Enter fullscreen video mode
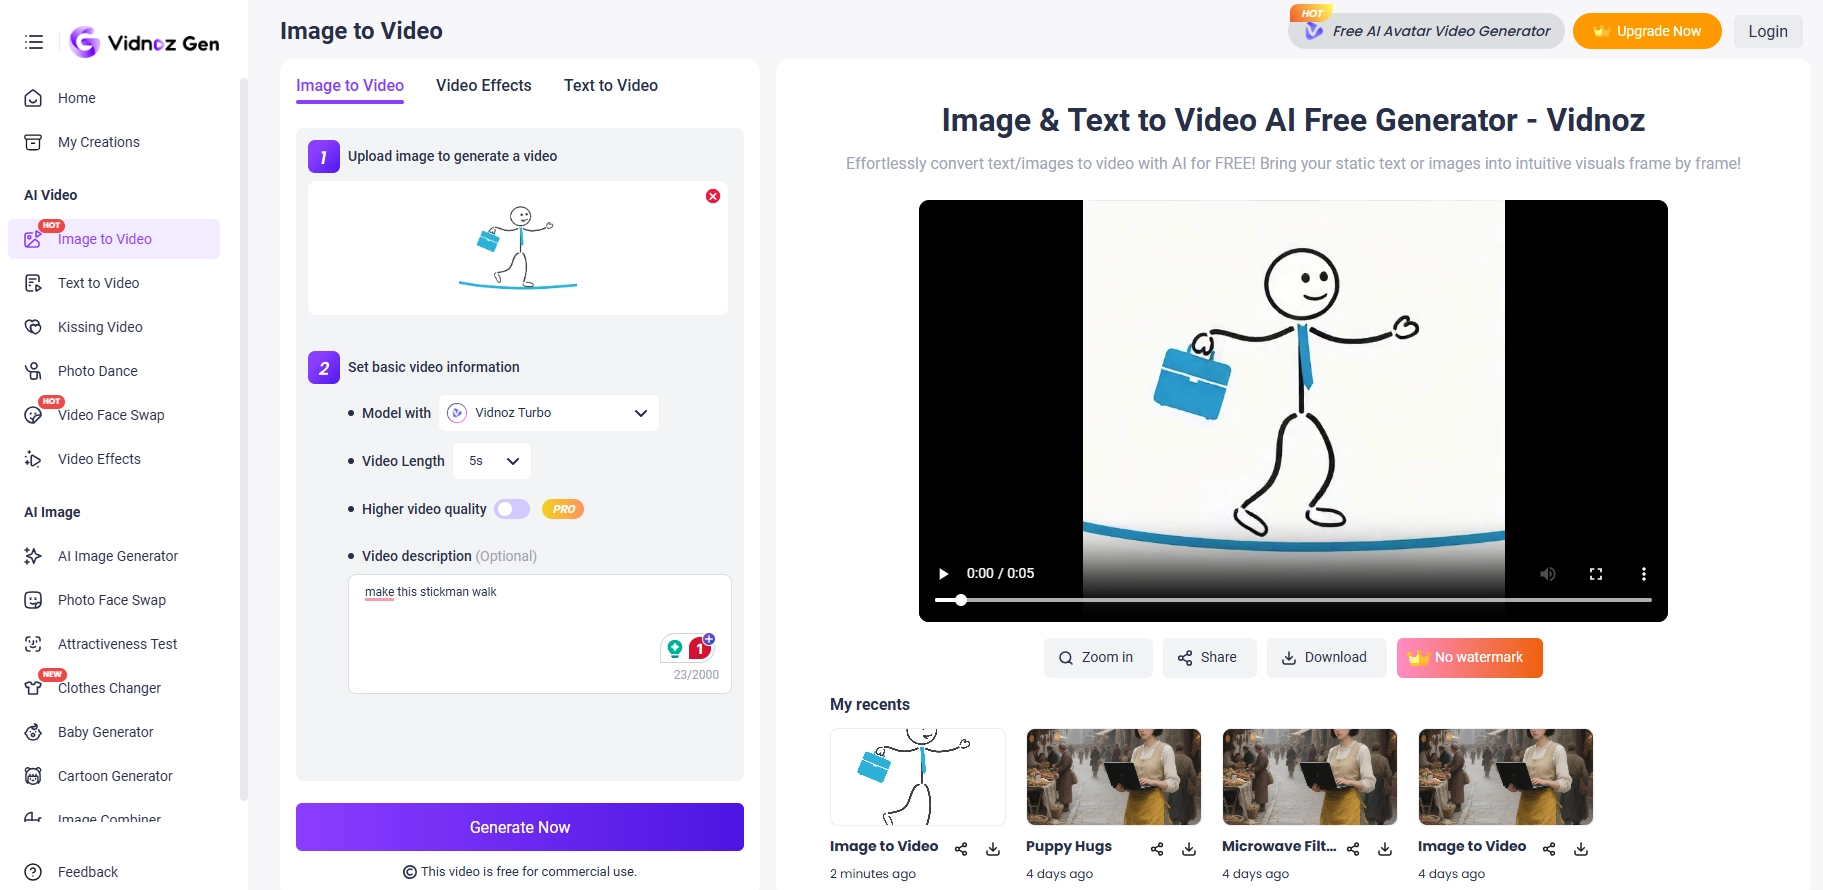The width and height of the screenshot is (1823, 890). (1596, 574)
